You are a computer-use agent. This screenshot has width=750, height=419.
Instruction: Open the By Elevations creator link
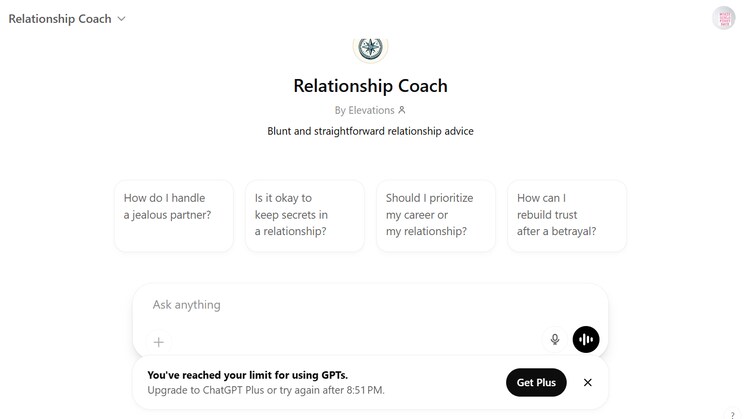pos(365,110)
